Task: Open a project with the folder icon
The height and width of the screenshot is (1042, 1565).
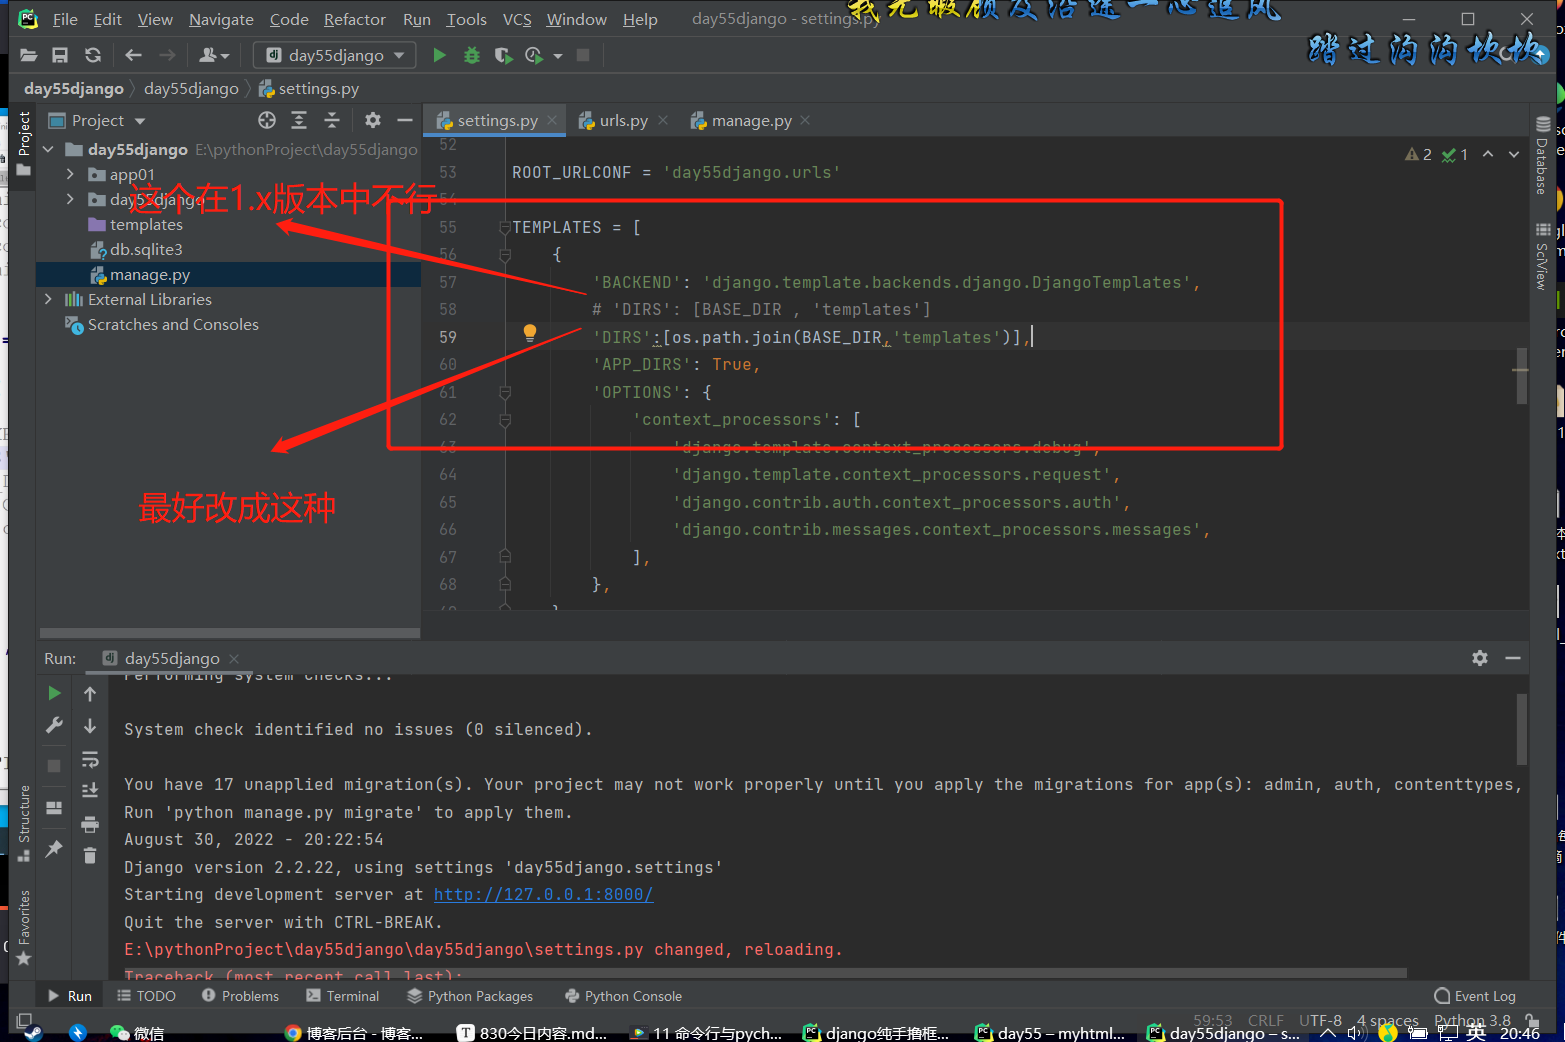Action: coord(28,55)
